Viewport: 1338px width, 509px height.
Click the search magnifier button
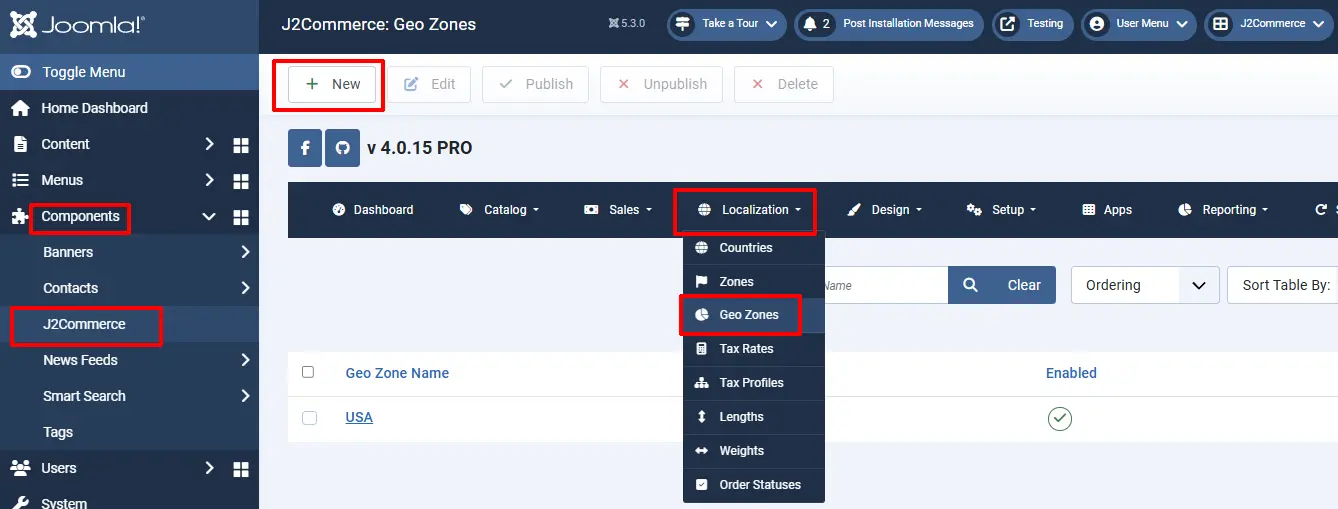pos(971,285)
